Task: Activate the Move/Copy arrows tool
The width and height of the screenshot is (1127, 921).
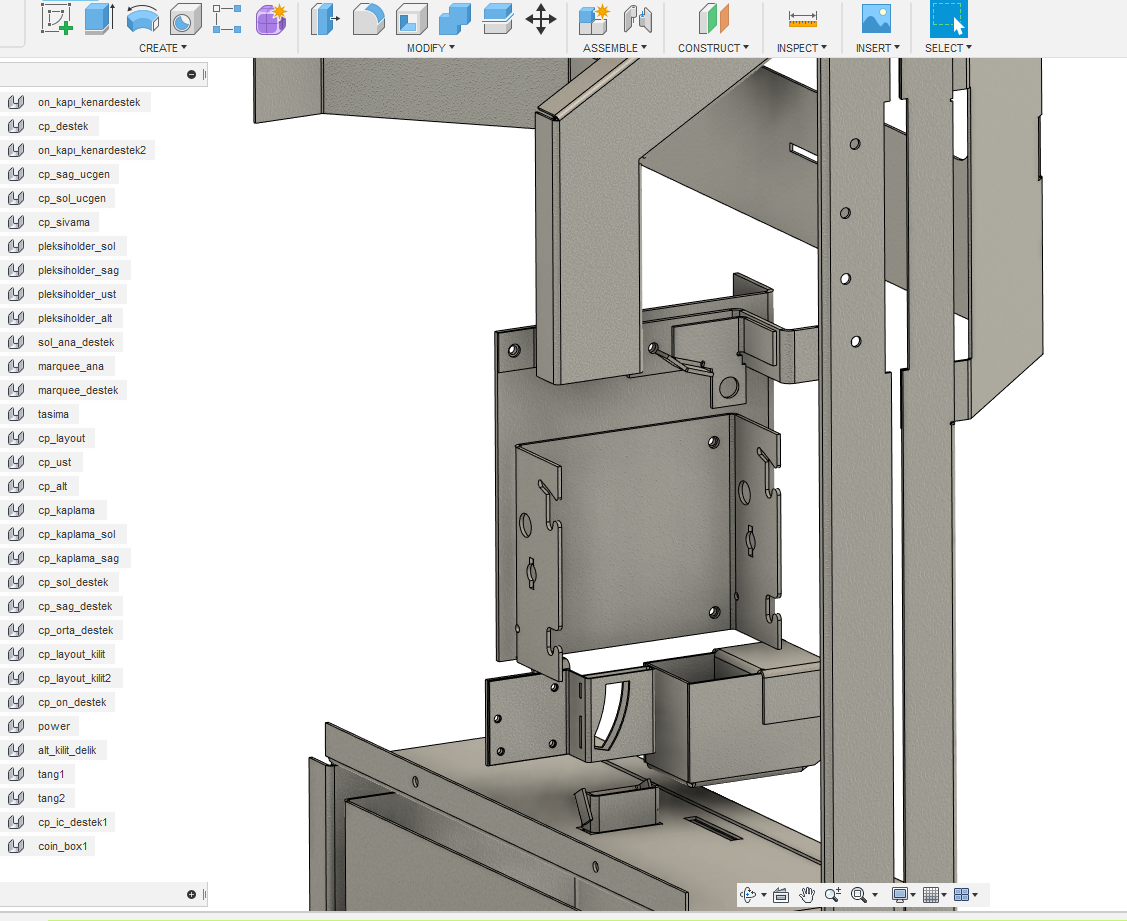Action: click(x=540, y=19)
